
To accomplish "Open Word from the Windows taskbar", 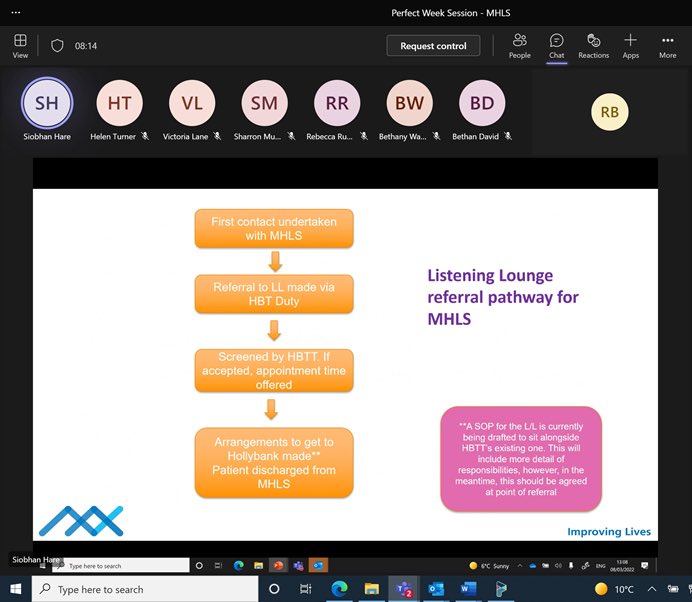I will (x=468, y=589).
